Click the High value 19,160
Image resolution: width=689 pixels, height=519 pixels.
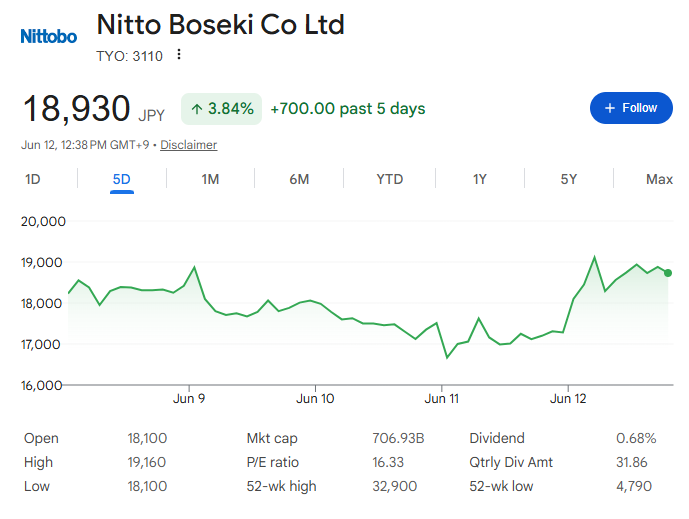pyautogui.click(x=147, y=462)
